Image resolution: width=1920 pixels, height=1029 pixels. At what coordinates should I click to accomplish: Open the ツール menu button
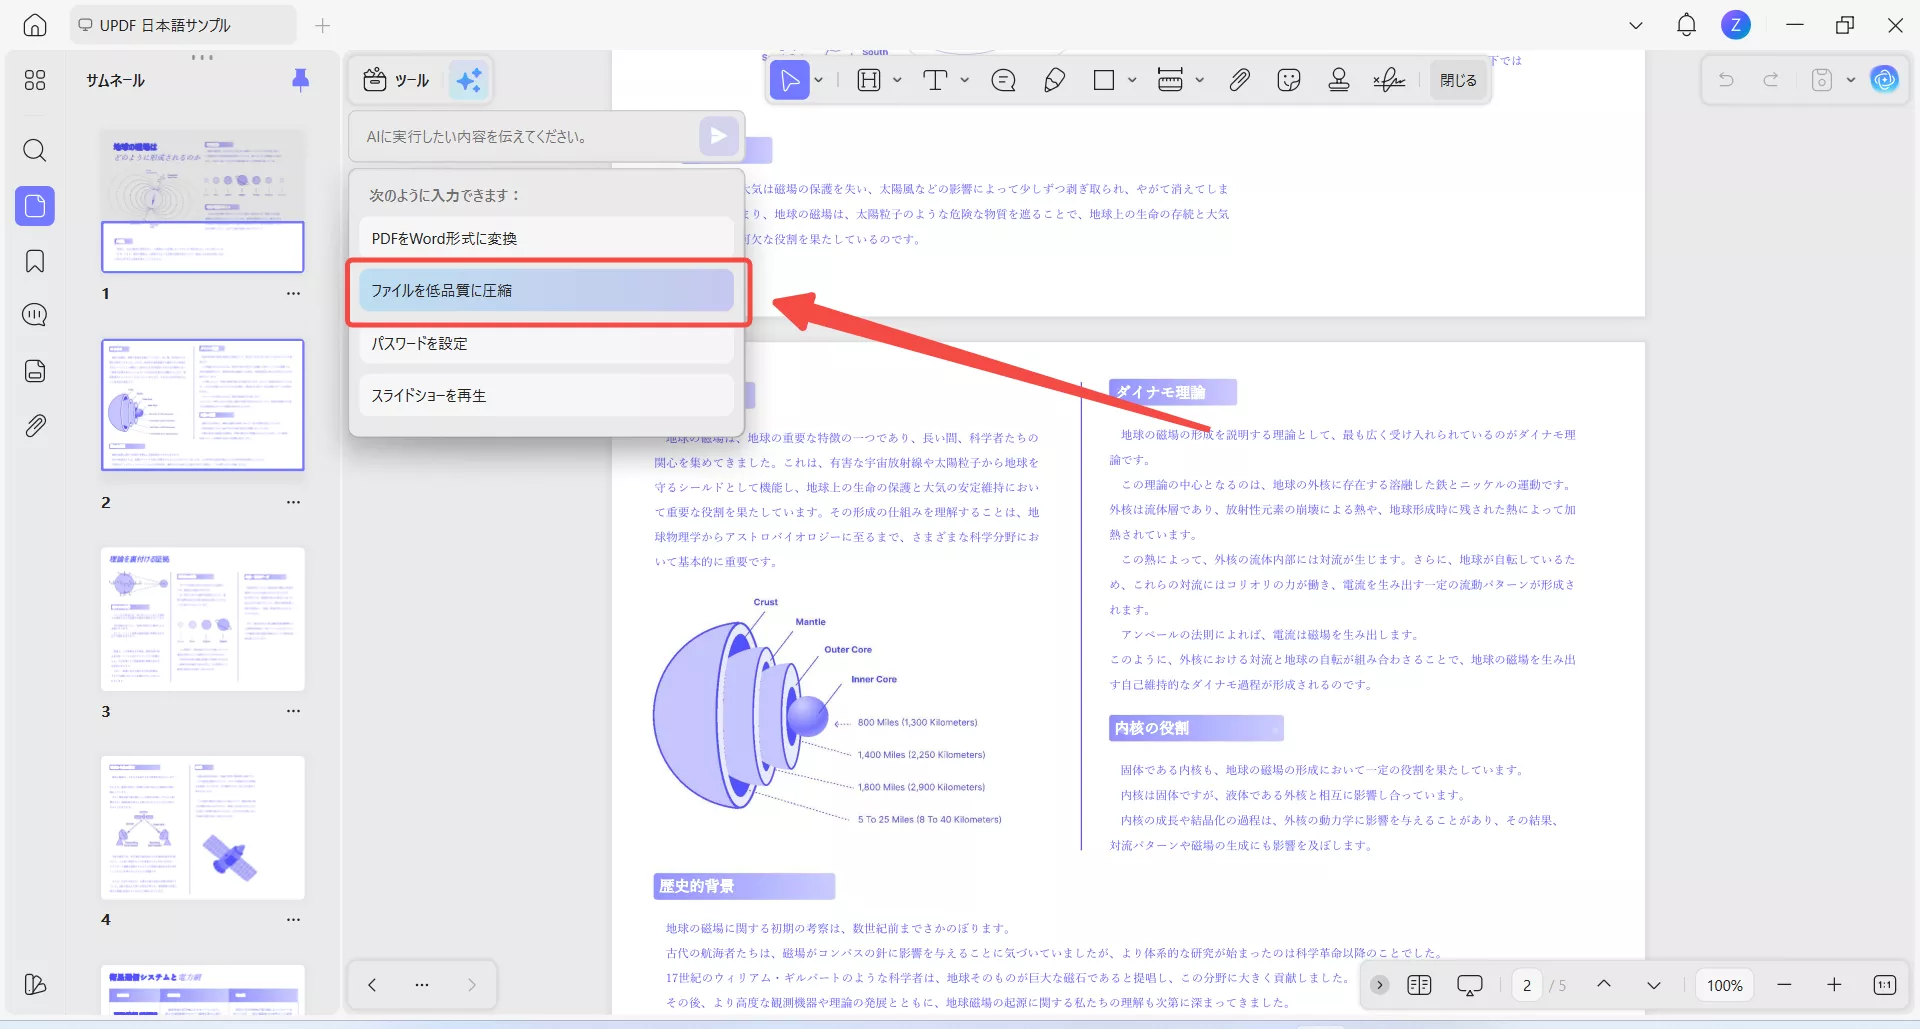coord(397,80)
